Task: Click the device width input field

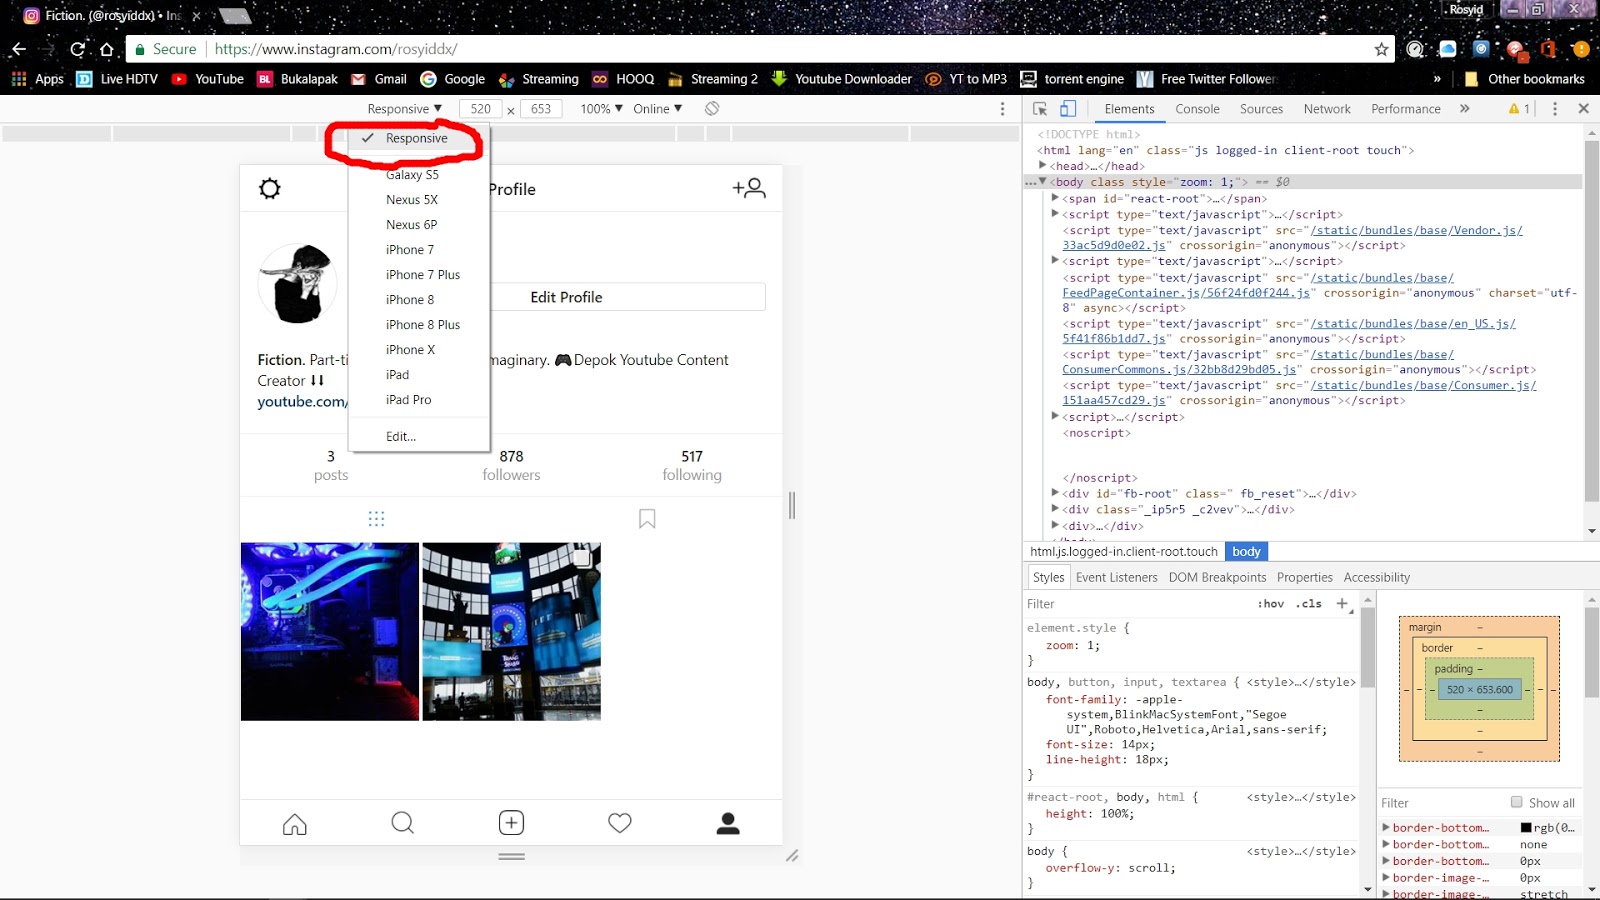Action: [481, 108]
